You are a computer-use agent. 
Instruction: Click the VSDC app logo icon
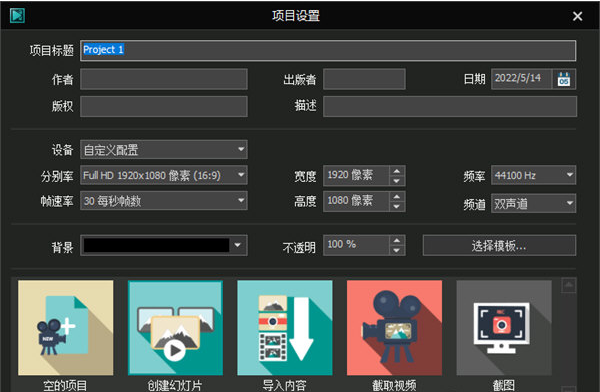click(x=17, y=16)
